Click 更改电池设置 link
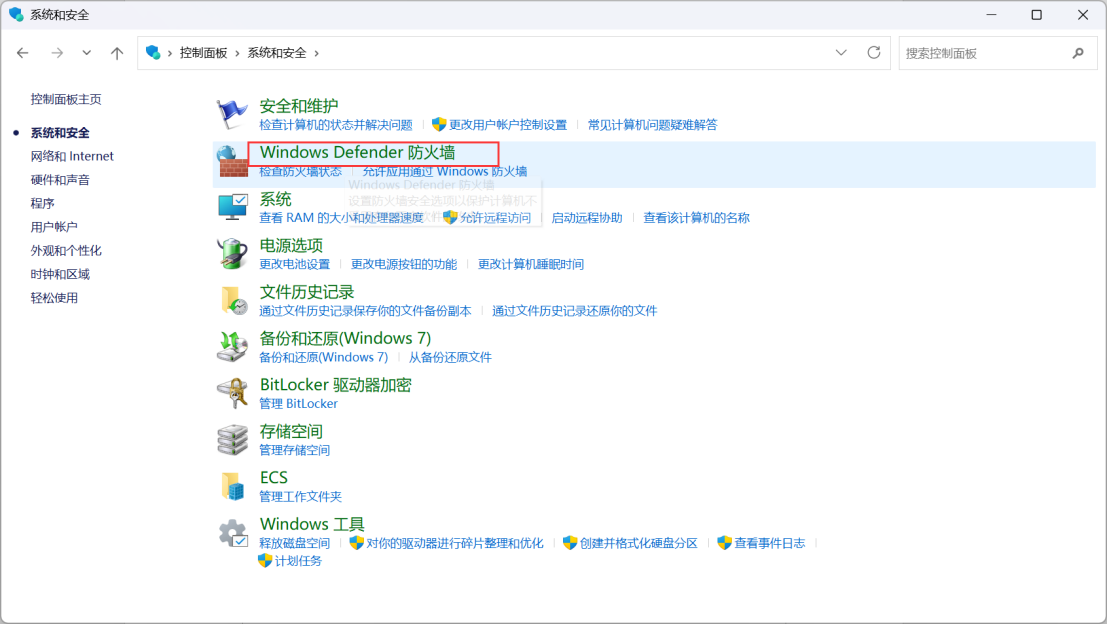 pos(295,264)
